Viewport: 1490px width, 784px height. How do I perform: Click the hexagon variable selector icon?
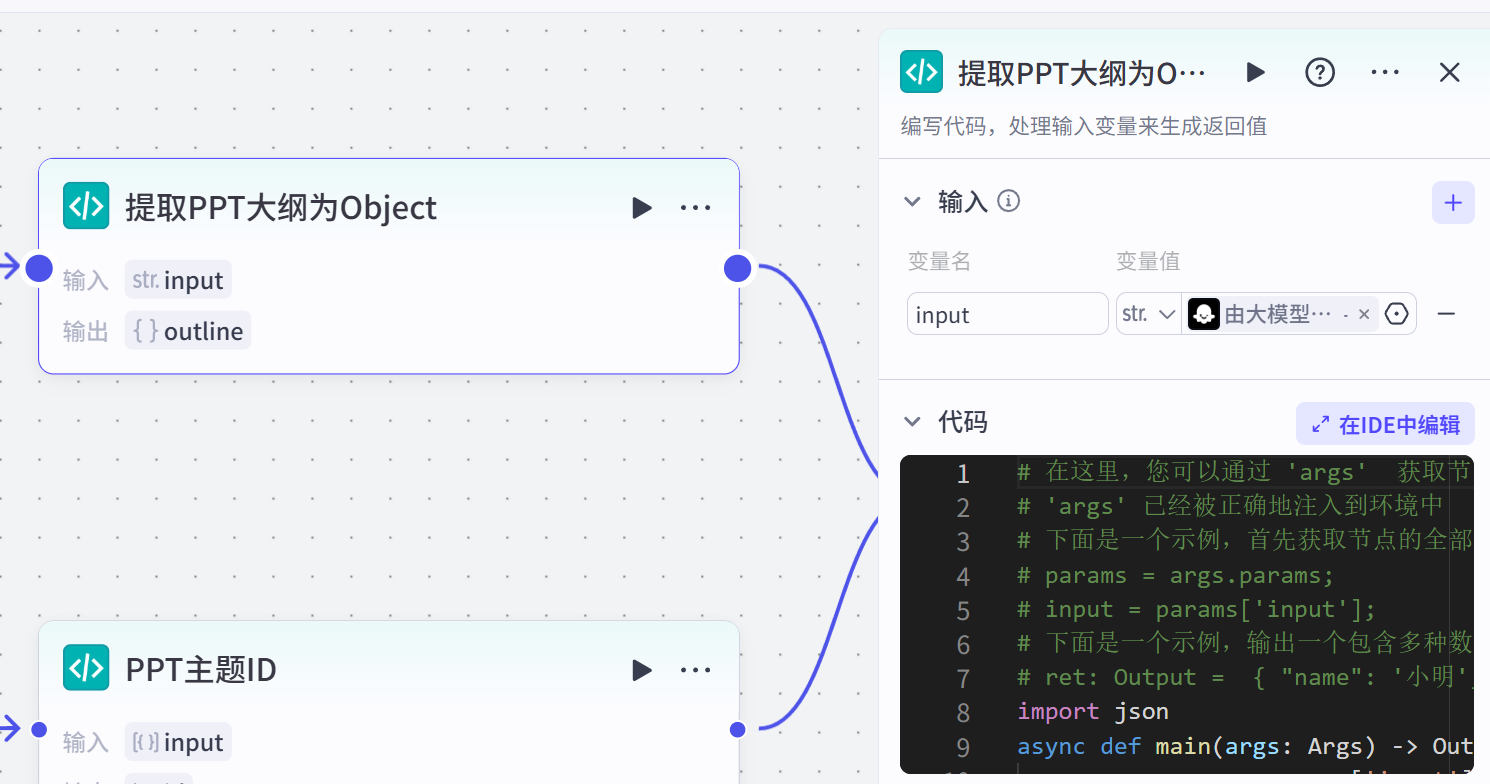(x=1397, y=314)
